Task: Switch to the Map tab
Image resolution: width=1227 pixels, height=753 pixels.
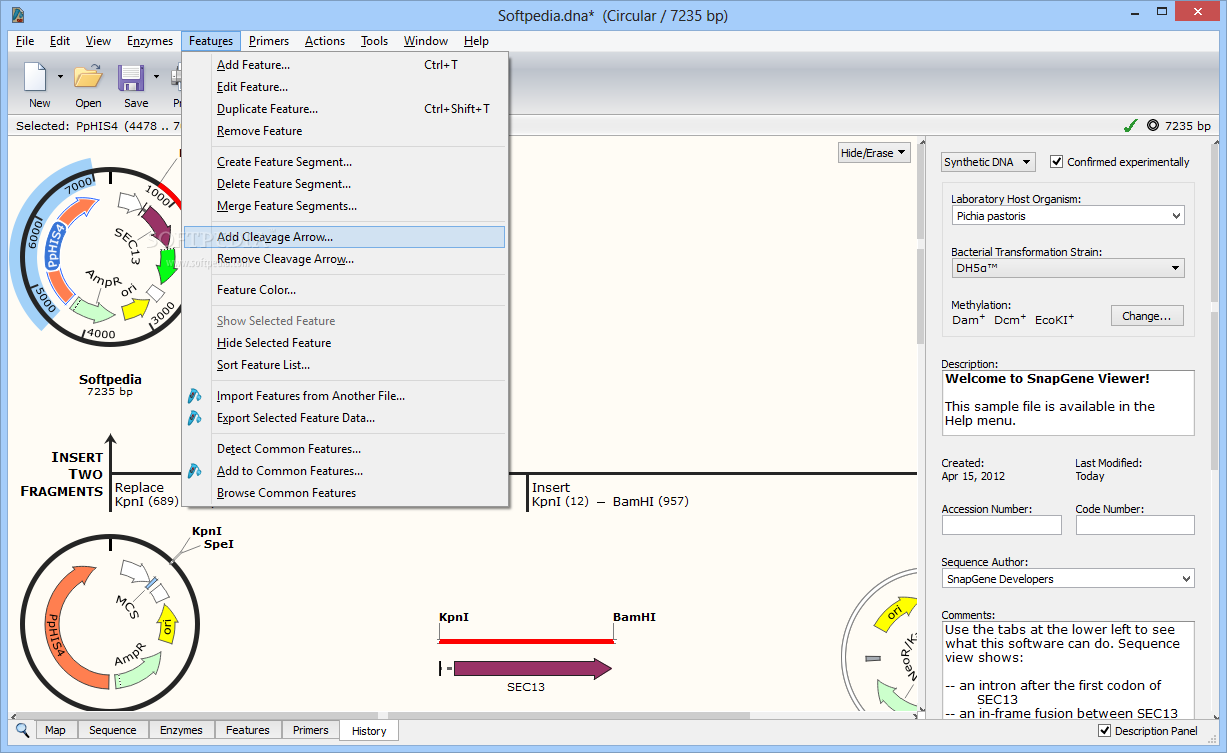Action: click(x=56, y=730)
